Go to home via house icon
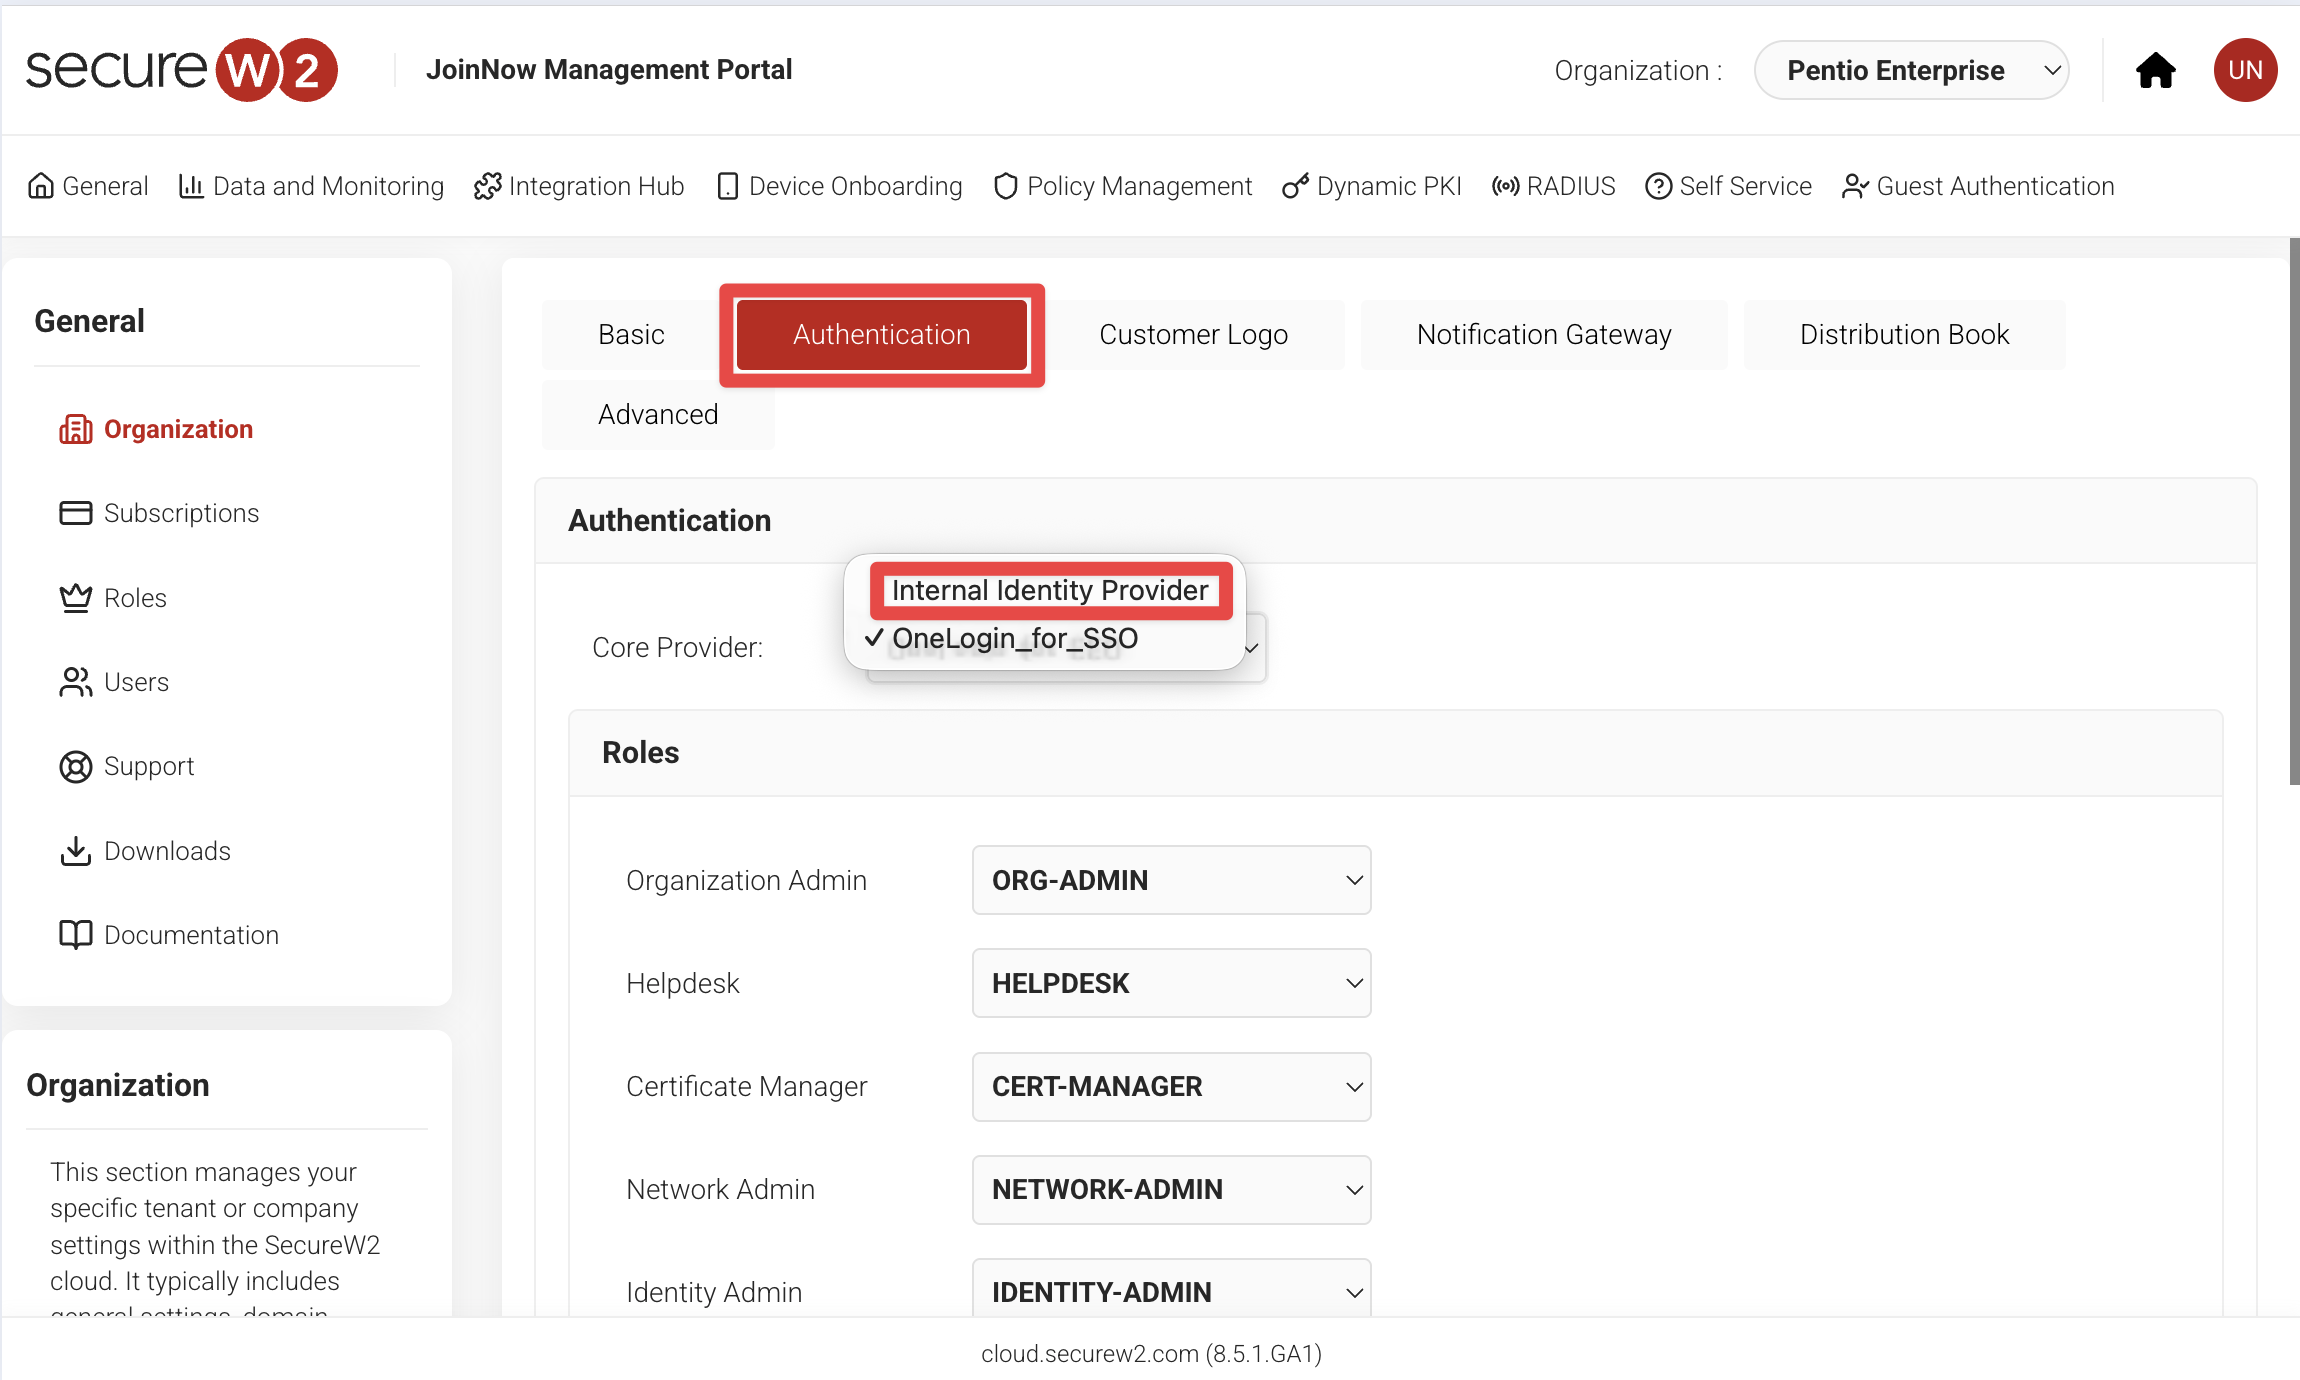Viewport: 2300px width, 1380px height. click(2155, 70)
